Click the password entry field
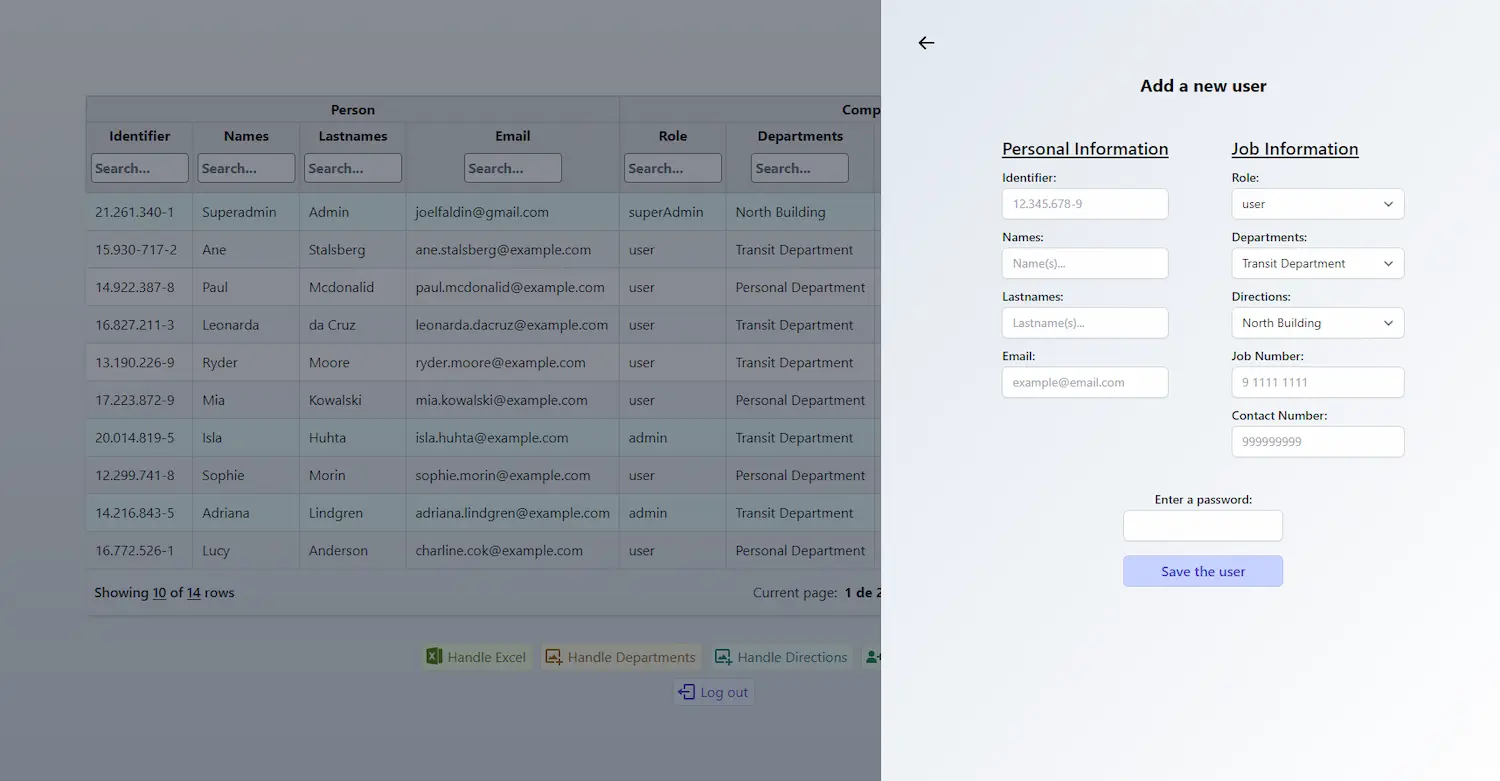Viewport: 1500px width, 781px height. point(1203,525)
